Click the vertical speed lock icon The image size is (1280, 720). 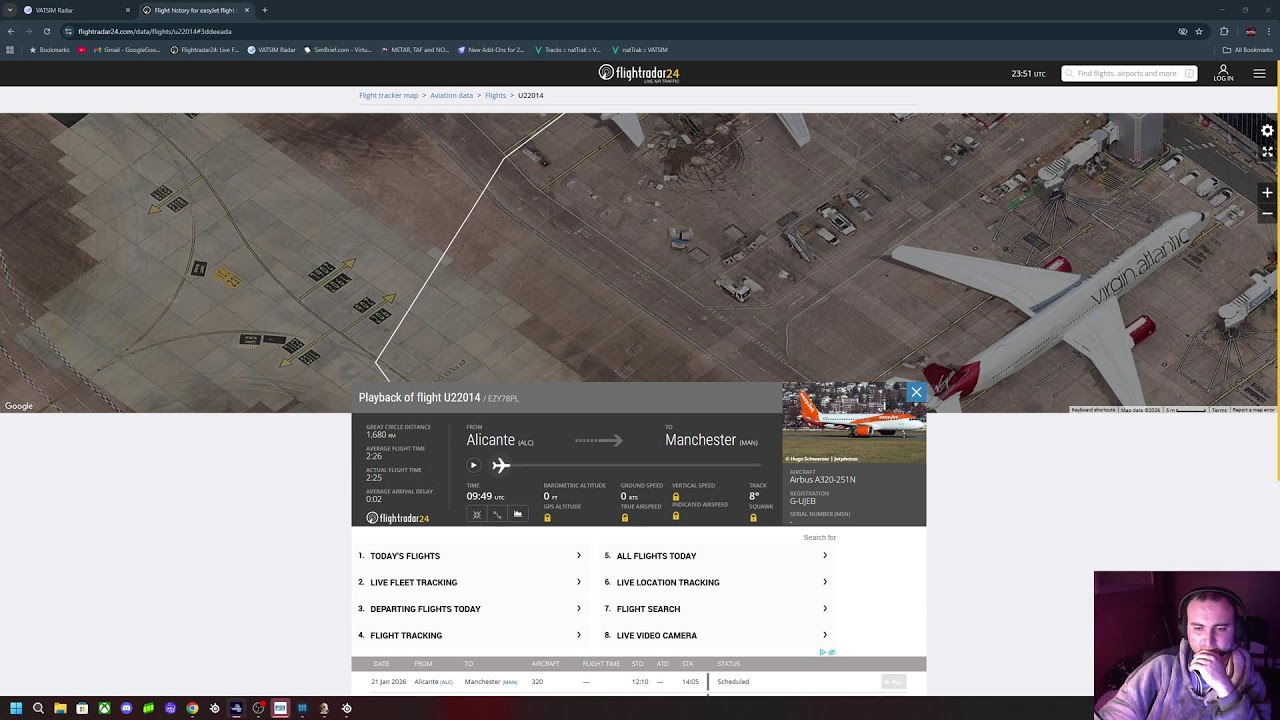tap(676, 497)
